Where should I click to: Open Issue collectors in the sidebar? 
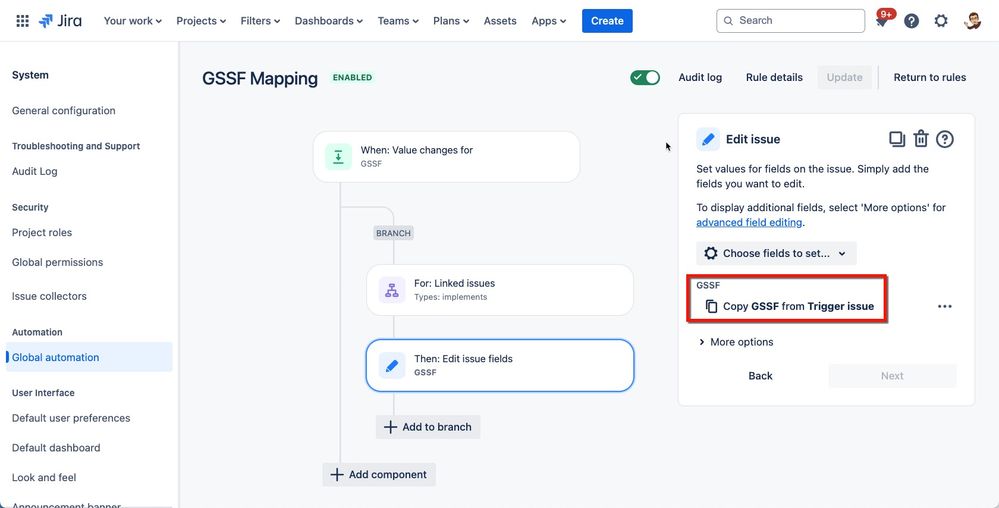pos(49,296)
